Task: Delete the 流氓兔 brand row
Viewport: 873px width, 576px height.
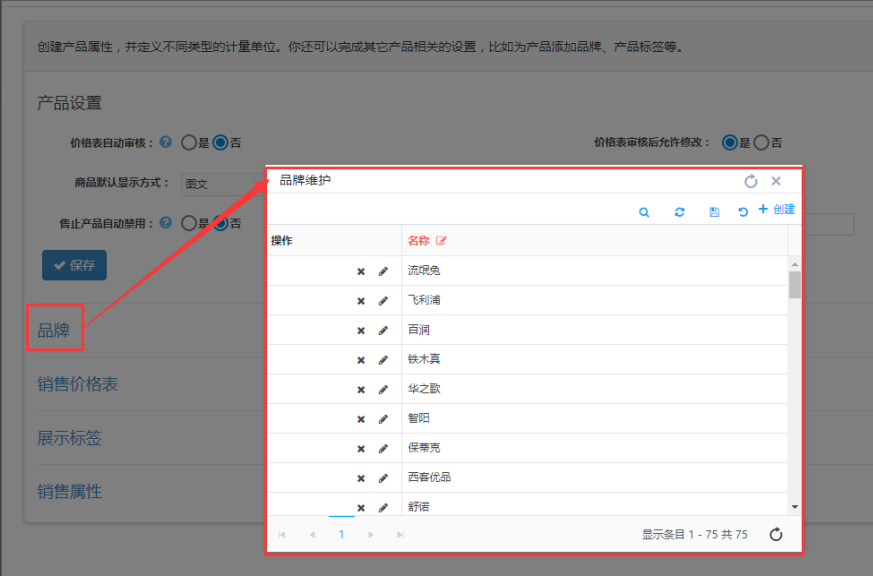Action: (x=361, y=271)
